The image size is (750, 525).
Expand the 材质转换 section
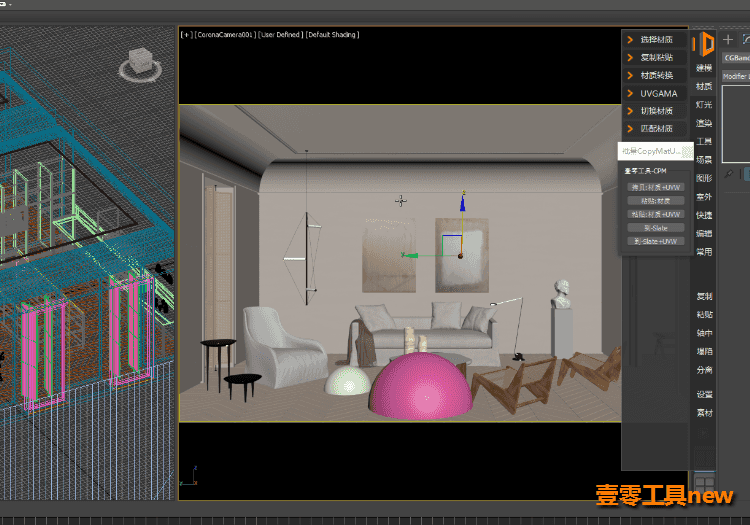coord(654,75)
